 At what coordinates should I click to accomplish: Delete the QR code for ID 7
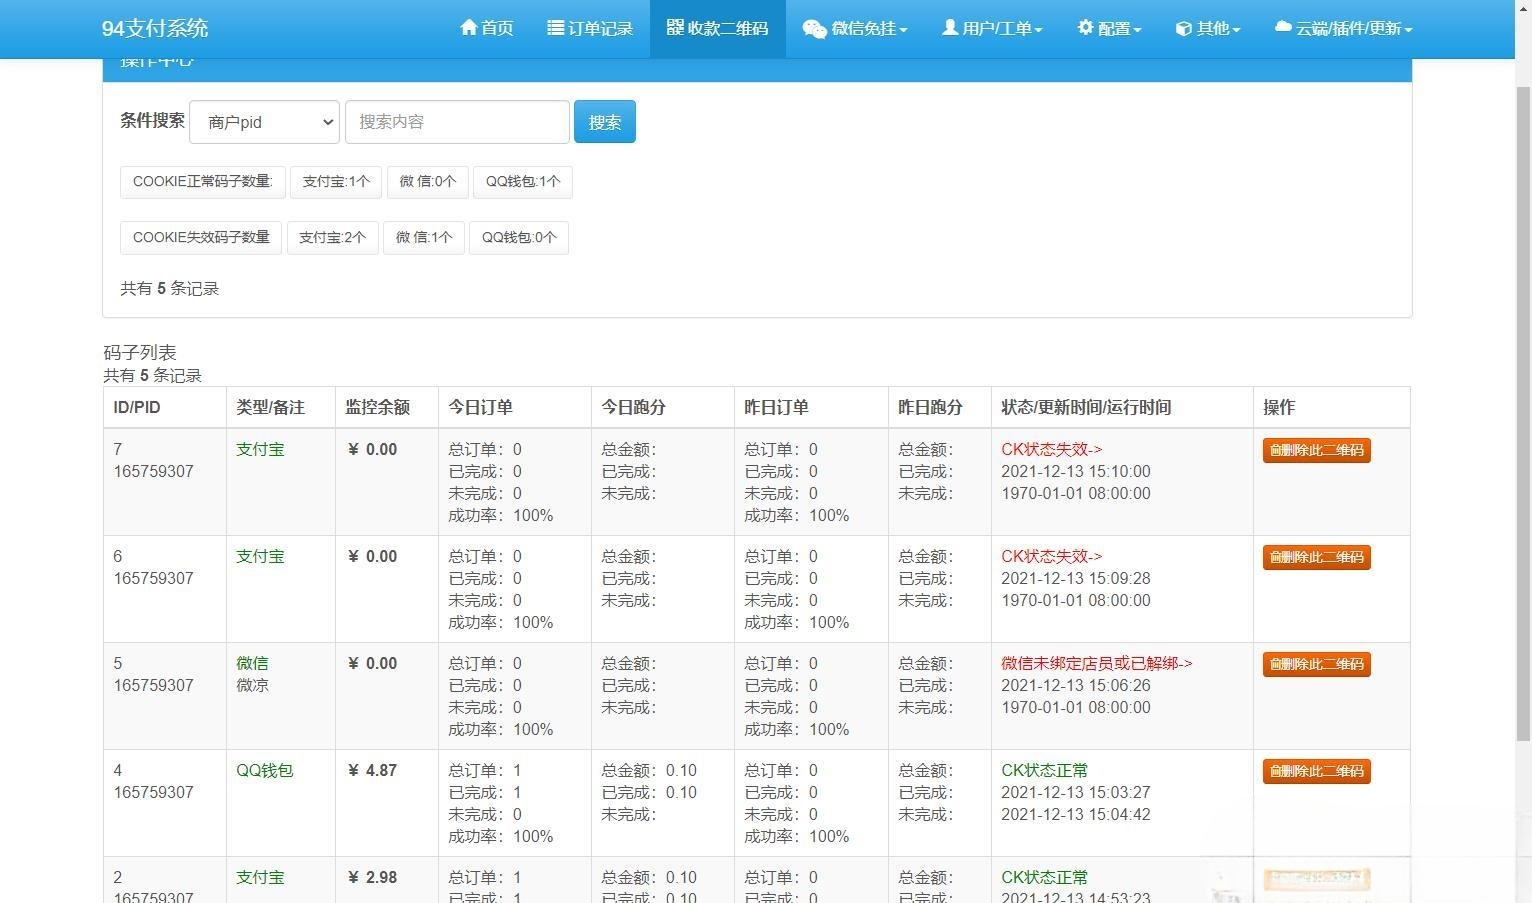(x=1316, y=450)
